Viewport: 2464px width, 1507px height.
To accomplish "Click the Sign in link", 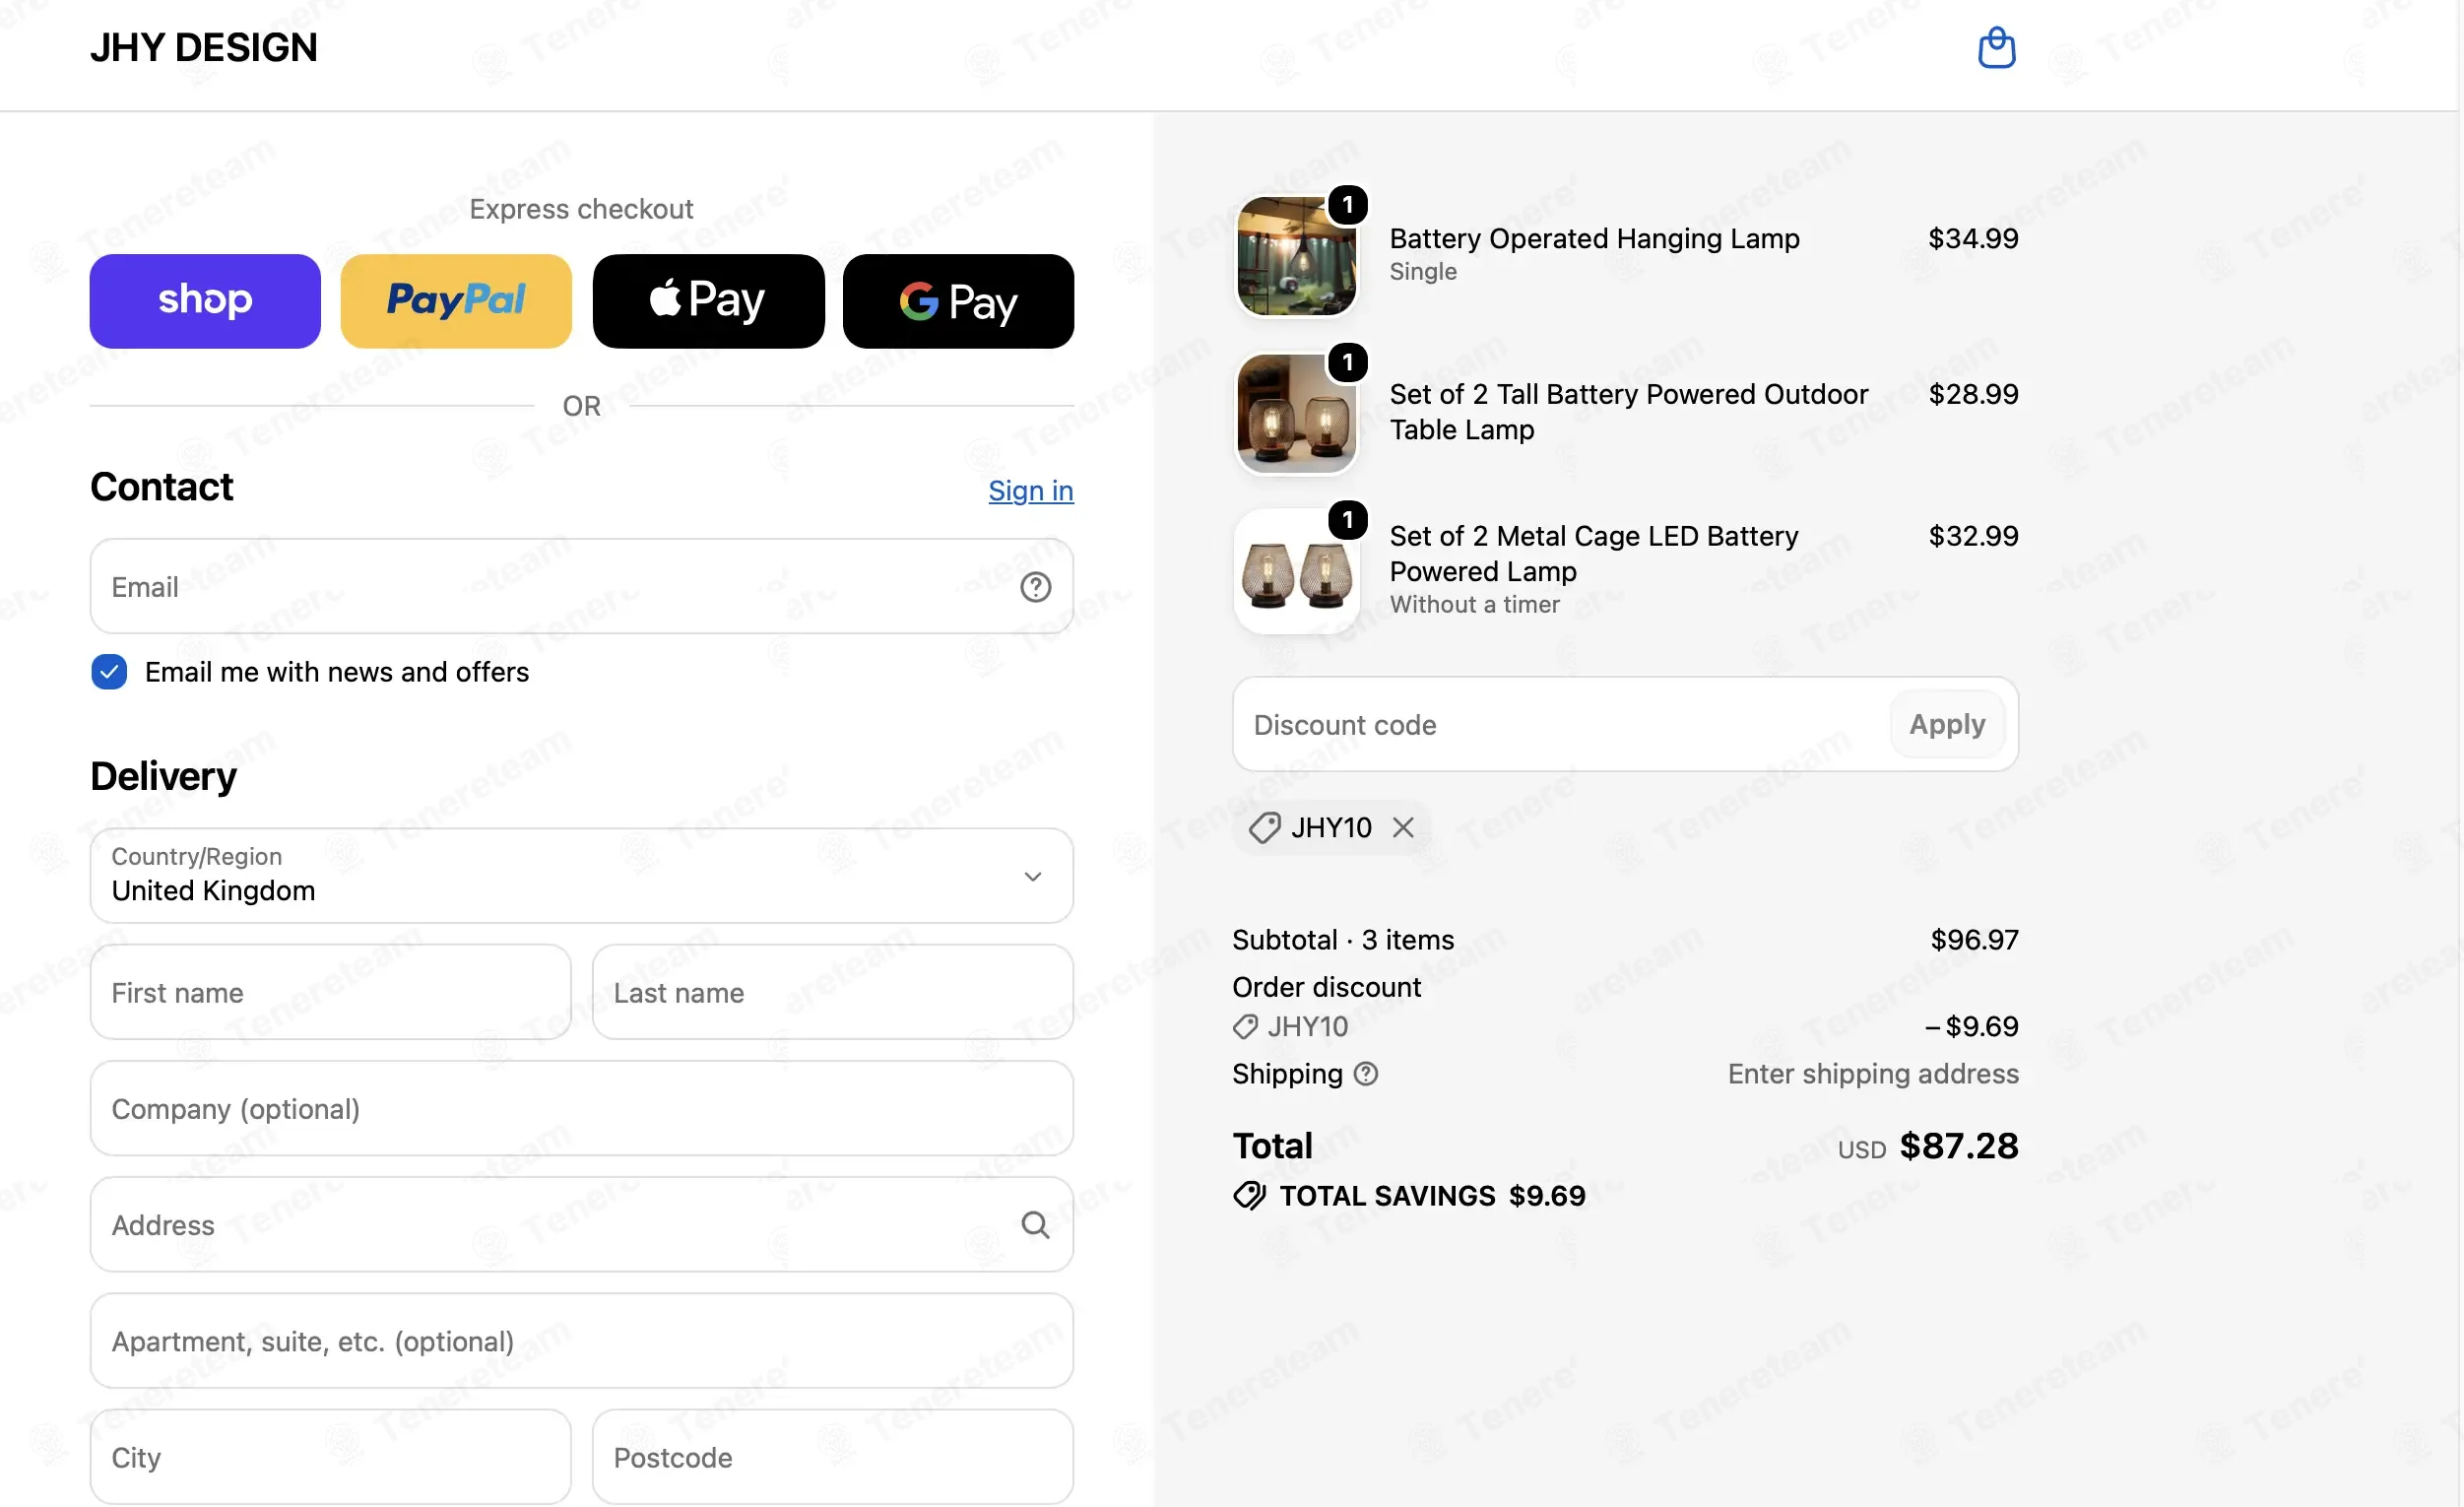I will coord(1030,491).
